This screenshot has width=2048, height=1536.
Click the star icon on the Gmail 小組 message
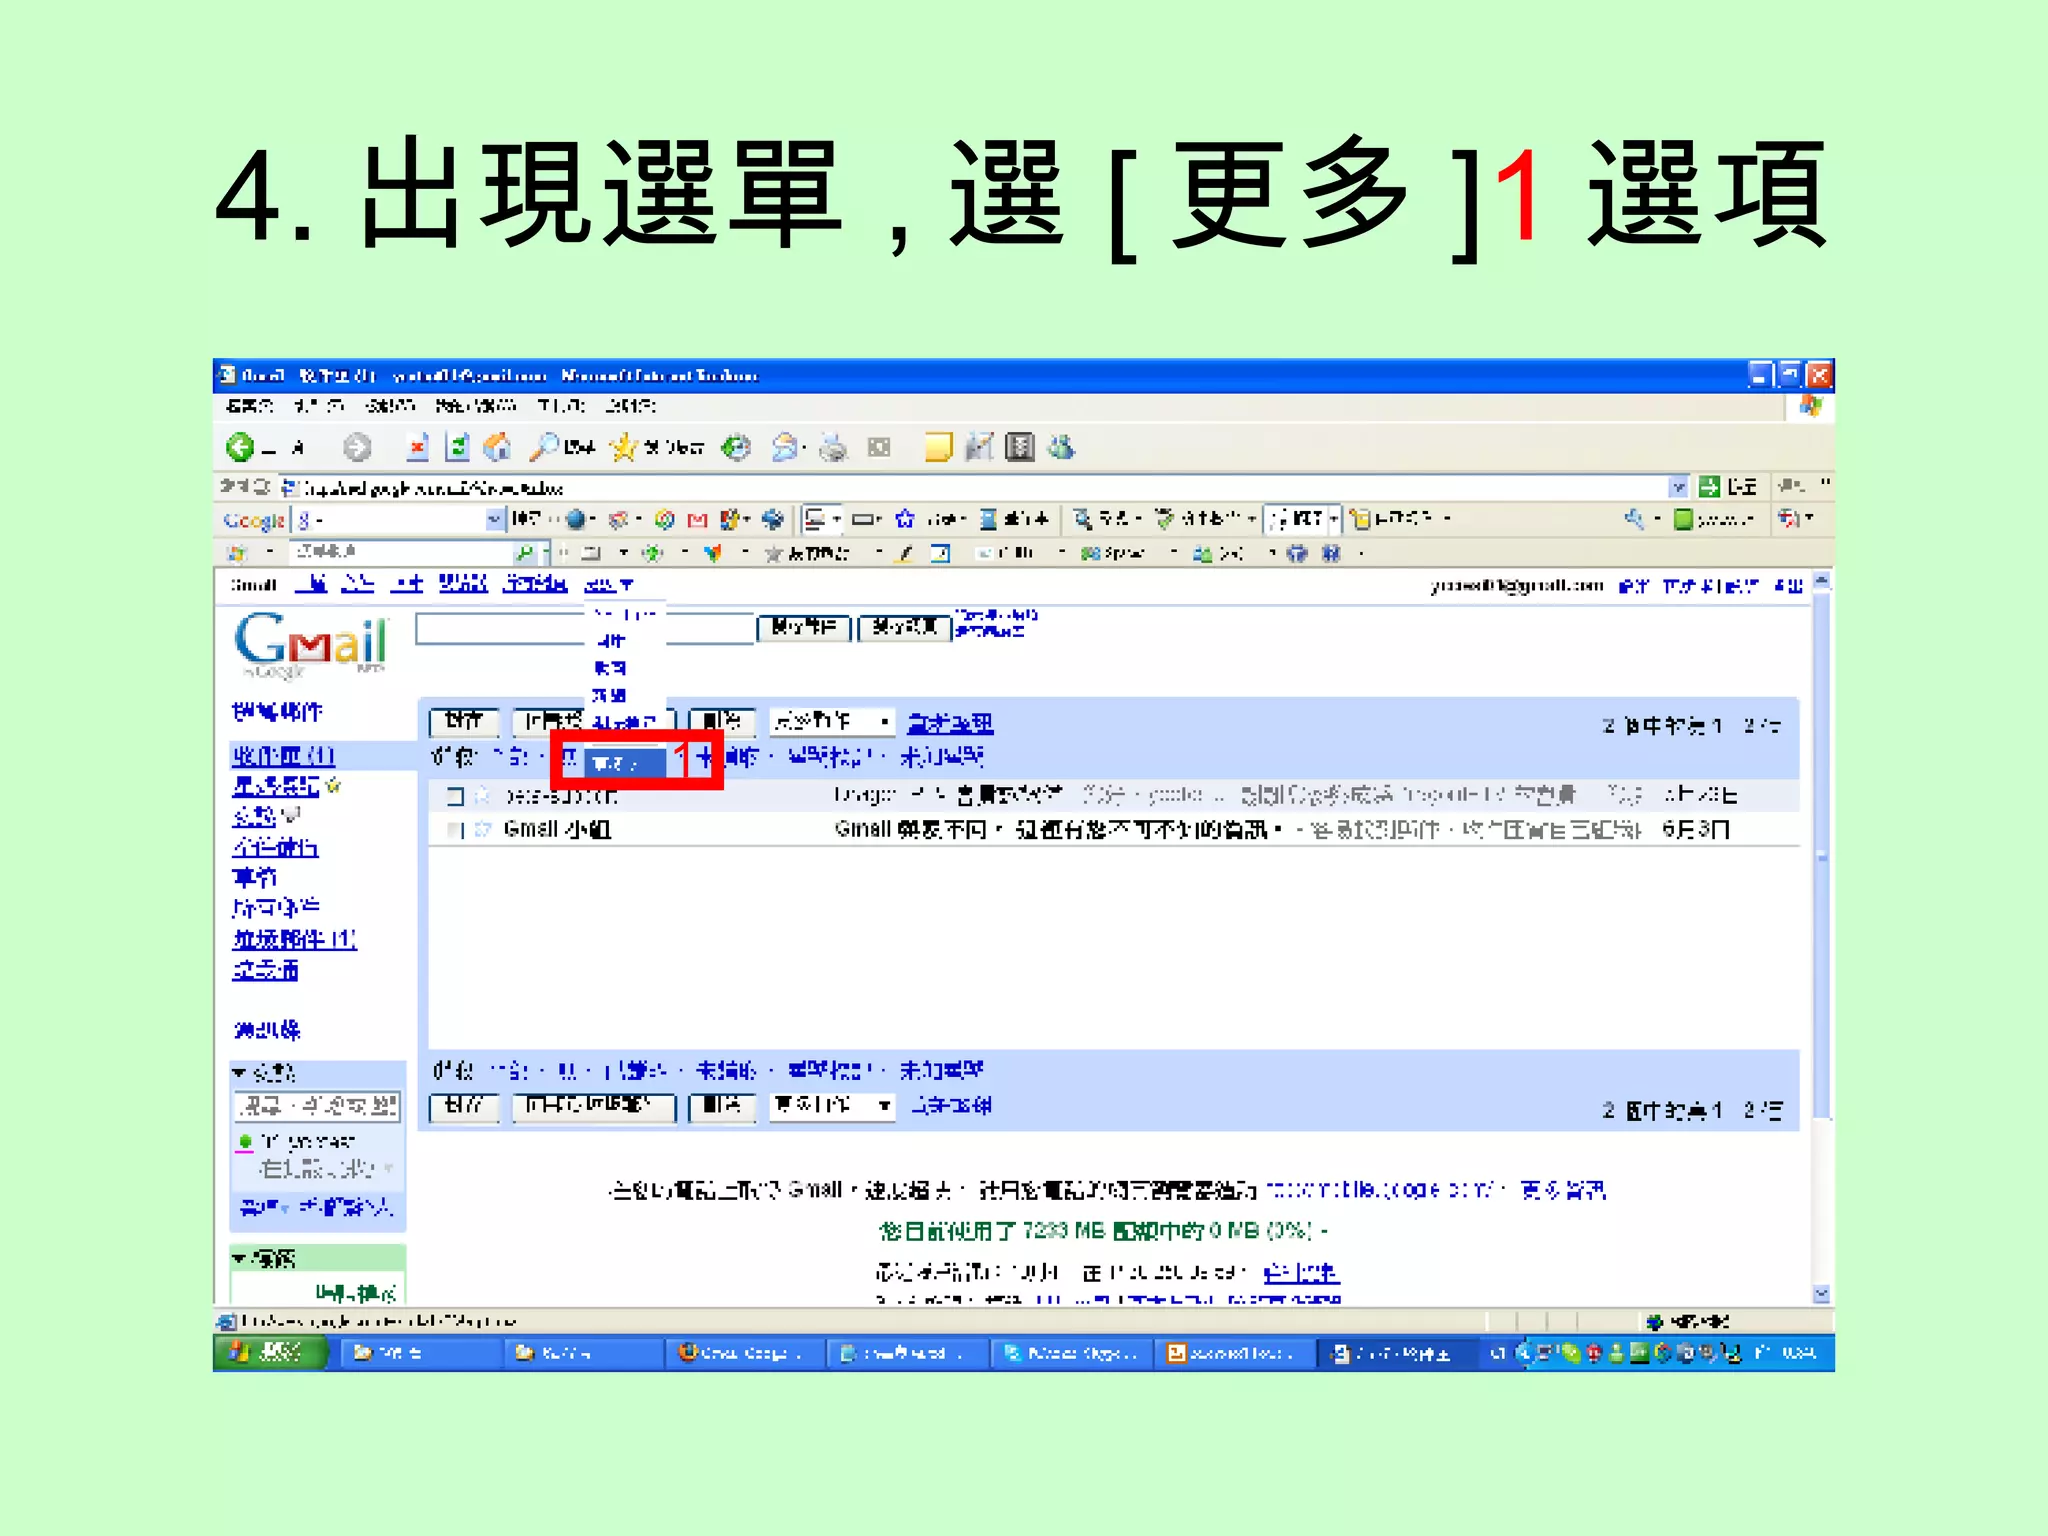pos(483,829)
